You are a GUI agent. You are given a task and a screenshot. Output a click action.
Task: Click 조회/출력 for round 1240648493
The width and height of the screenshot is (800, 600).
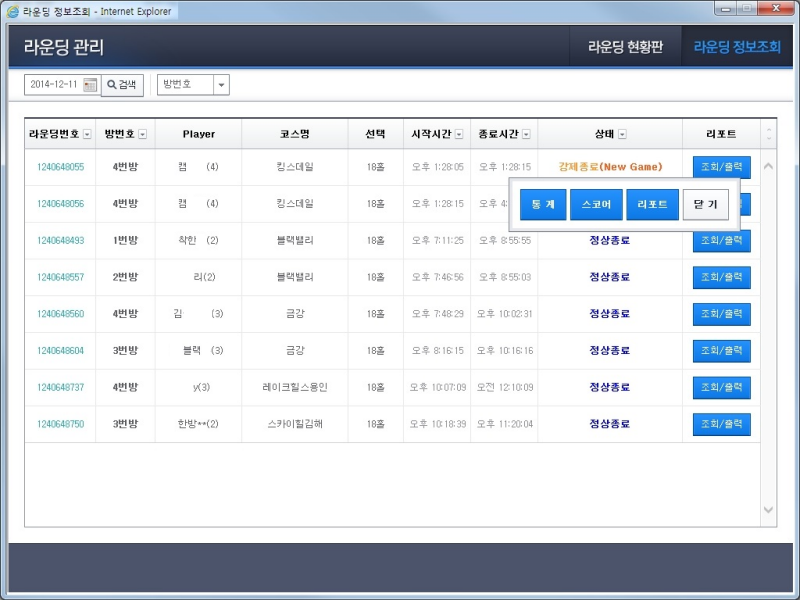[720, 240]
